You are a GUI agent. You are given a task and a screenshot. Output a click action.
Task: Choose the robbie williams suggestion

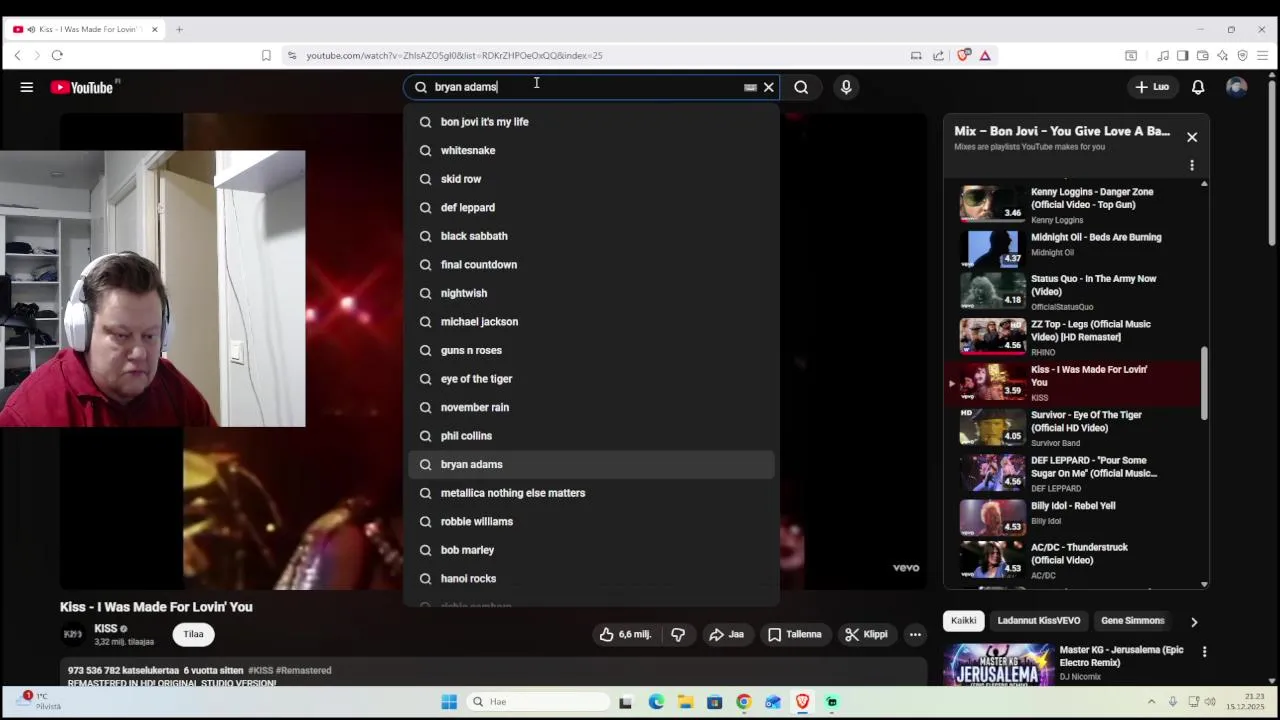click(x=591, y=521)
